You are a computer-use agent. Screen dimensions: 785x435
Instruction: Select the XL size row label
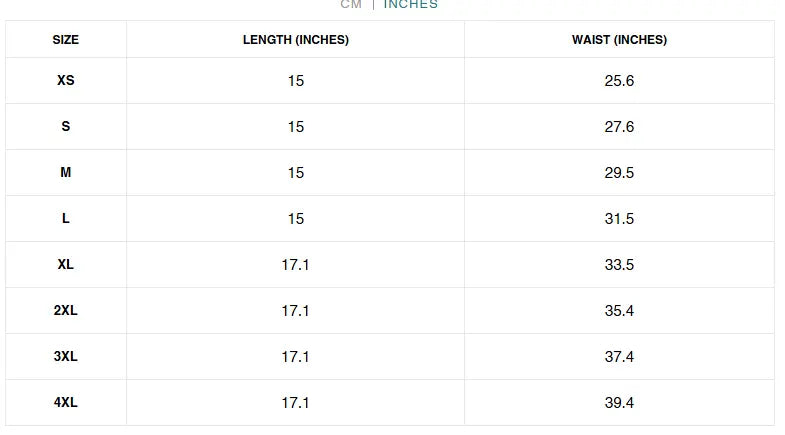click(66, 264)
